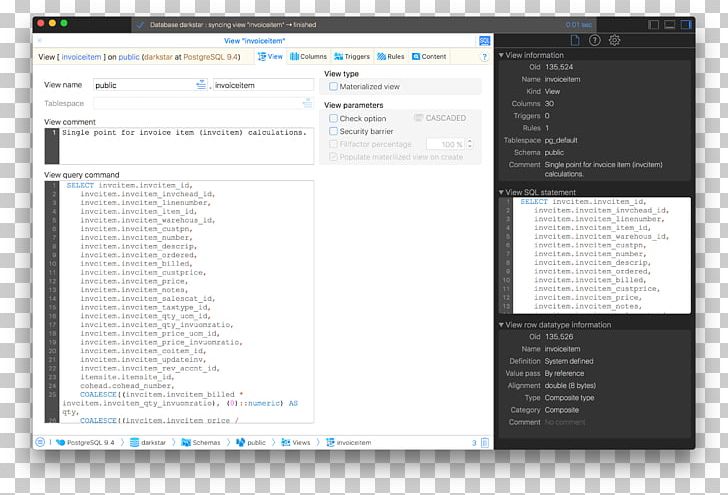The width and height of the screenshot is (728, 495).
Task: Click the invoiceitem view name field
Action: pyautogui.click(x=263, y=86)
